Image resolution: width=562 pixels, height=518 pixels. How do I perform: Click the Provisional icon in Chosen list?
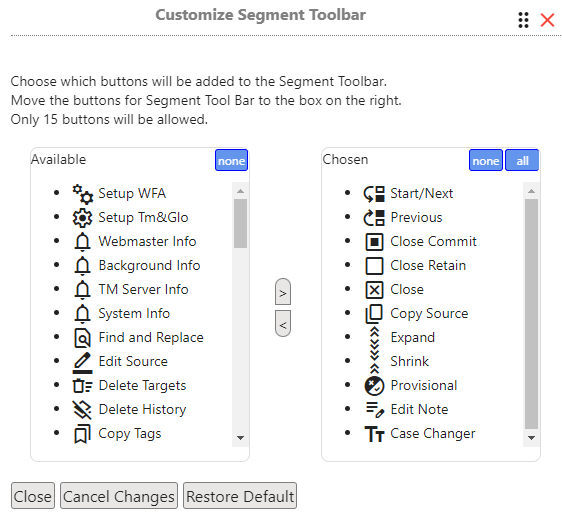coord(374,386)
